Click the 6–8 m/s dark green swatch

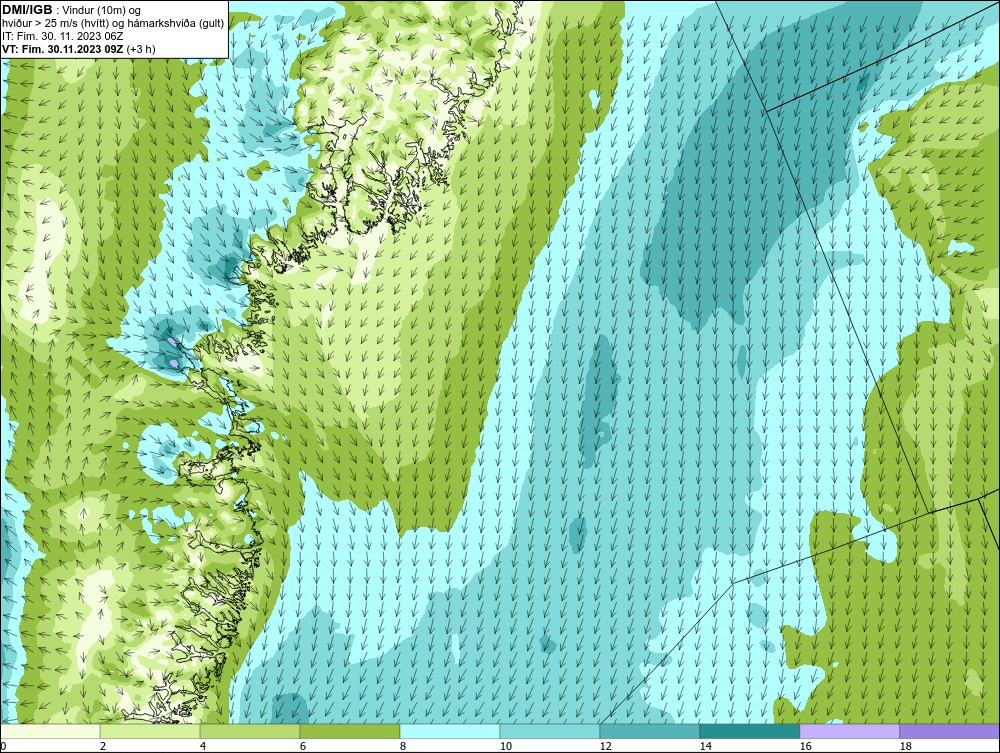pos(349,731)
